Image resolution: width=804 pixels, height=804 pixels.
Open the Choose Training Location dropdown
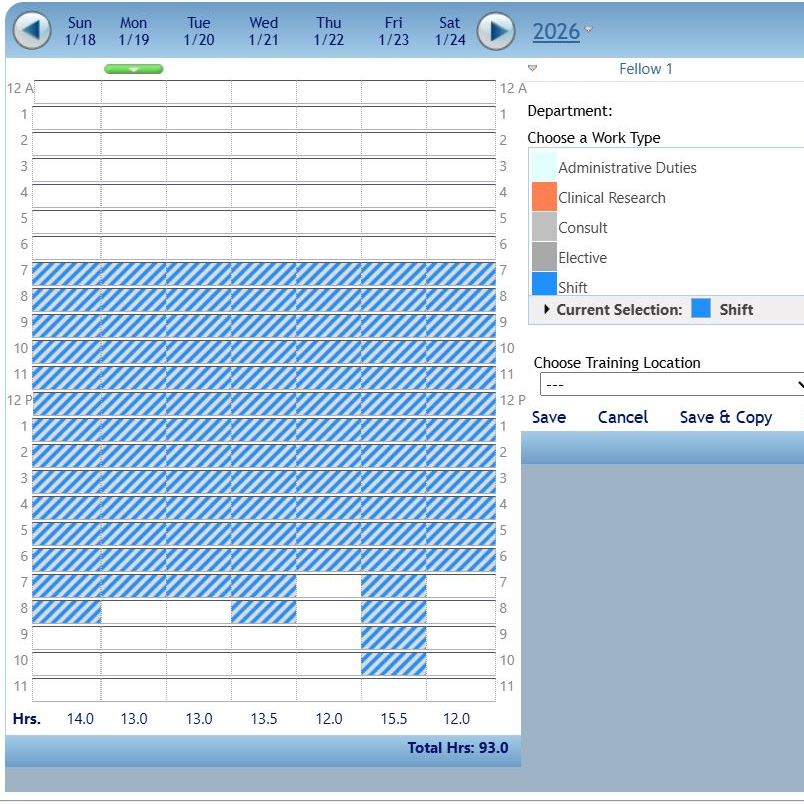672,385
